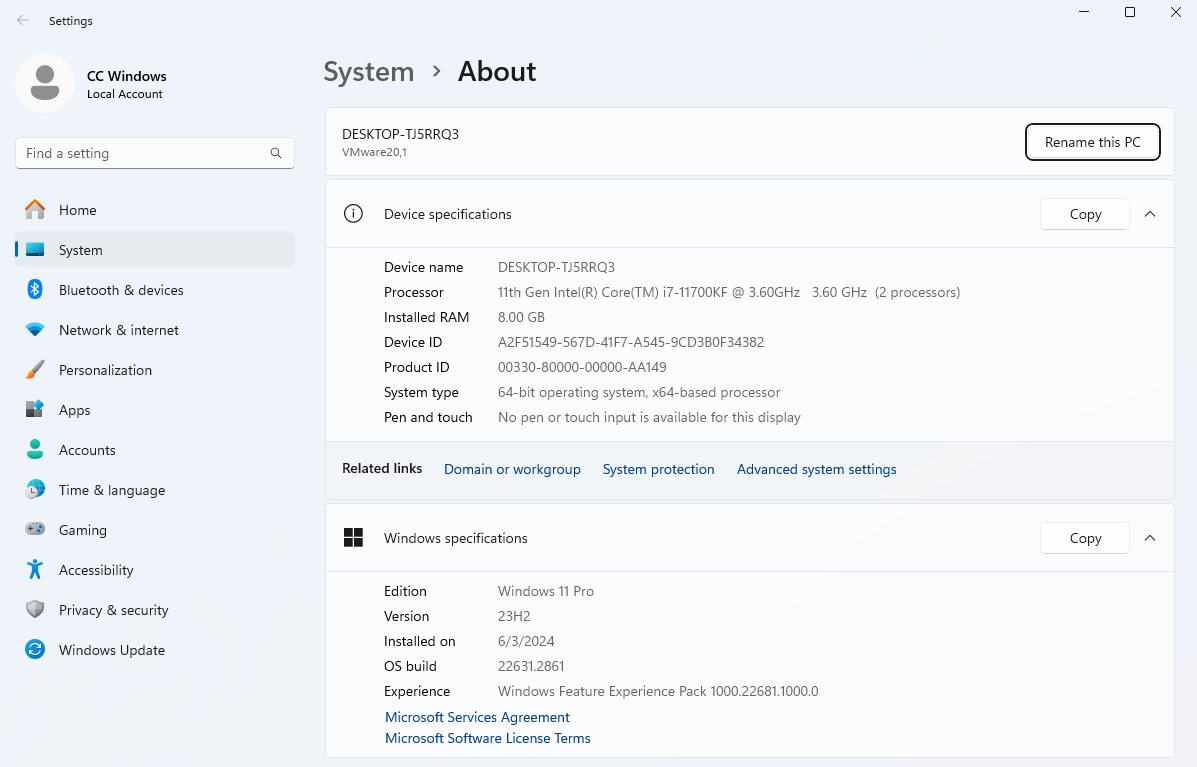The height and width of the screenshot is (767, 1197).
Task: Click System in the breadcrumb heading
Action: click(x=369, y=72)
